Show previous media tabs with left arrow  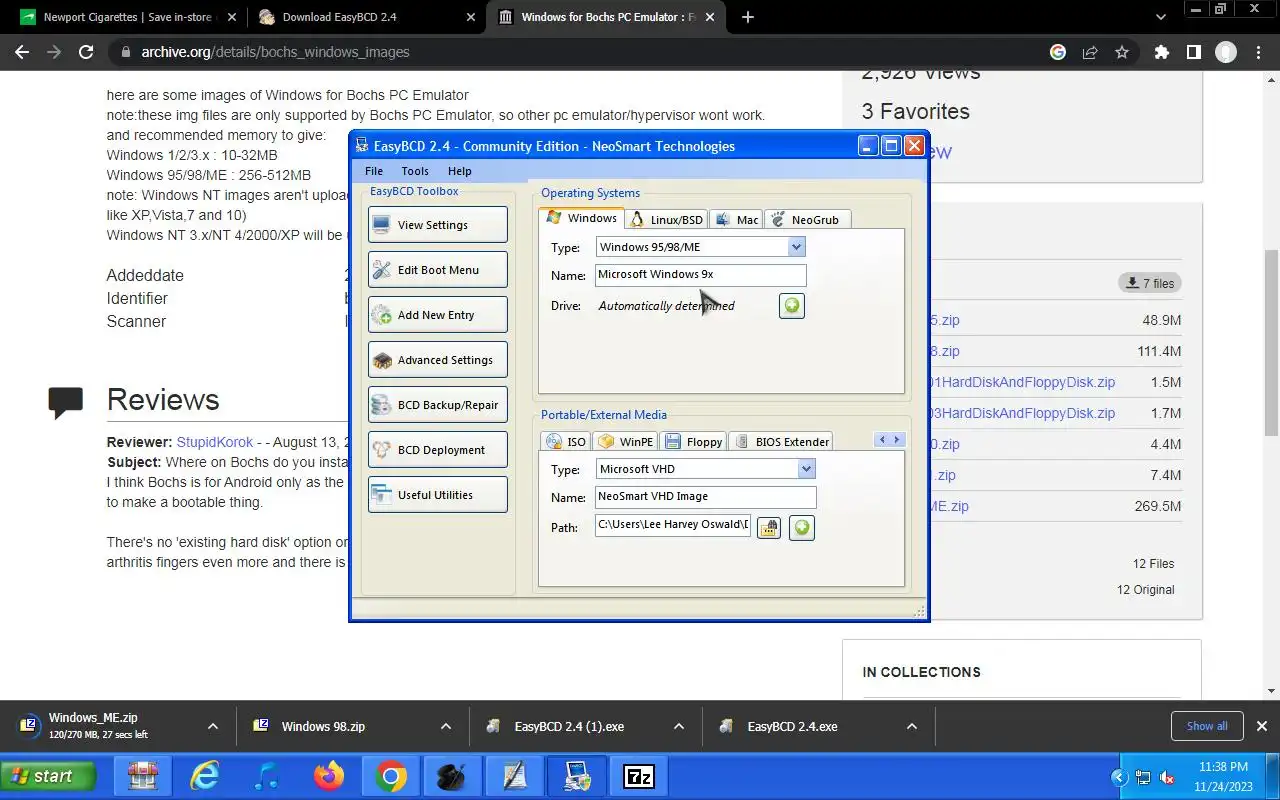pyautogui.click(x=882, y=439)
